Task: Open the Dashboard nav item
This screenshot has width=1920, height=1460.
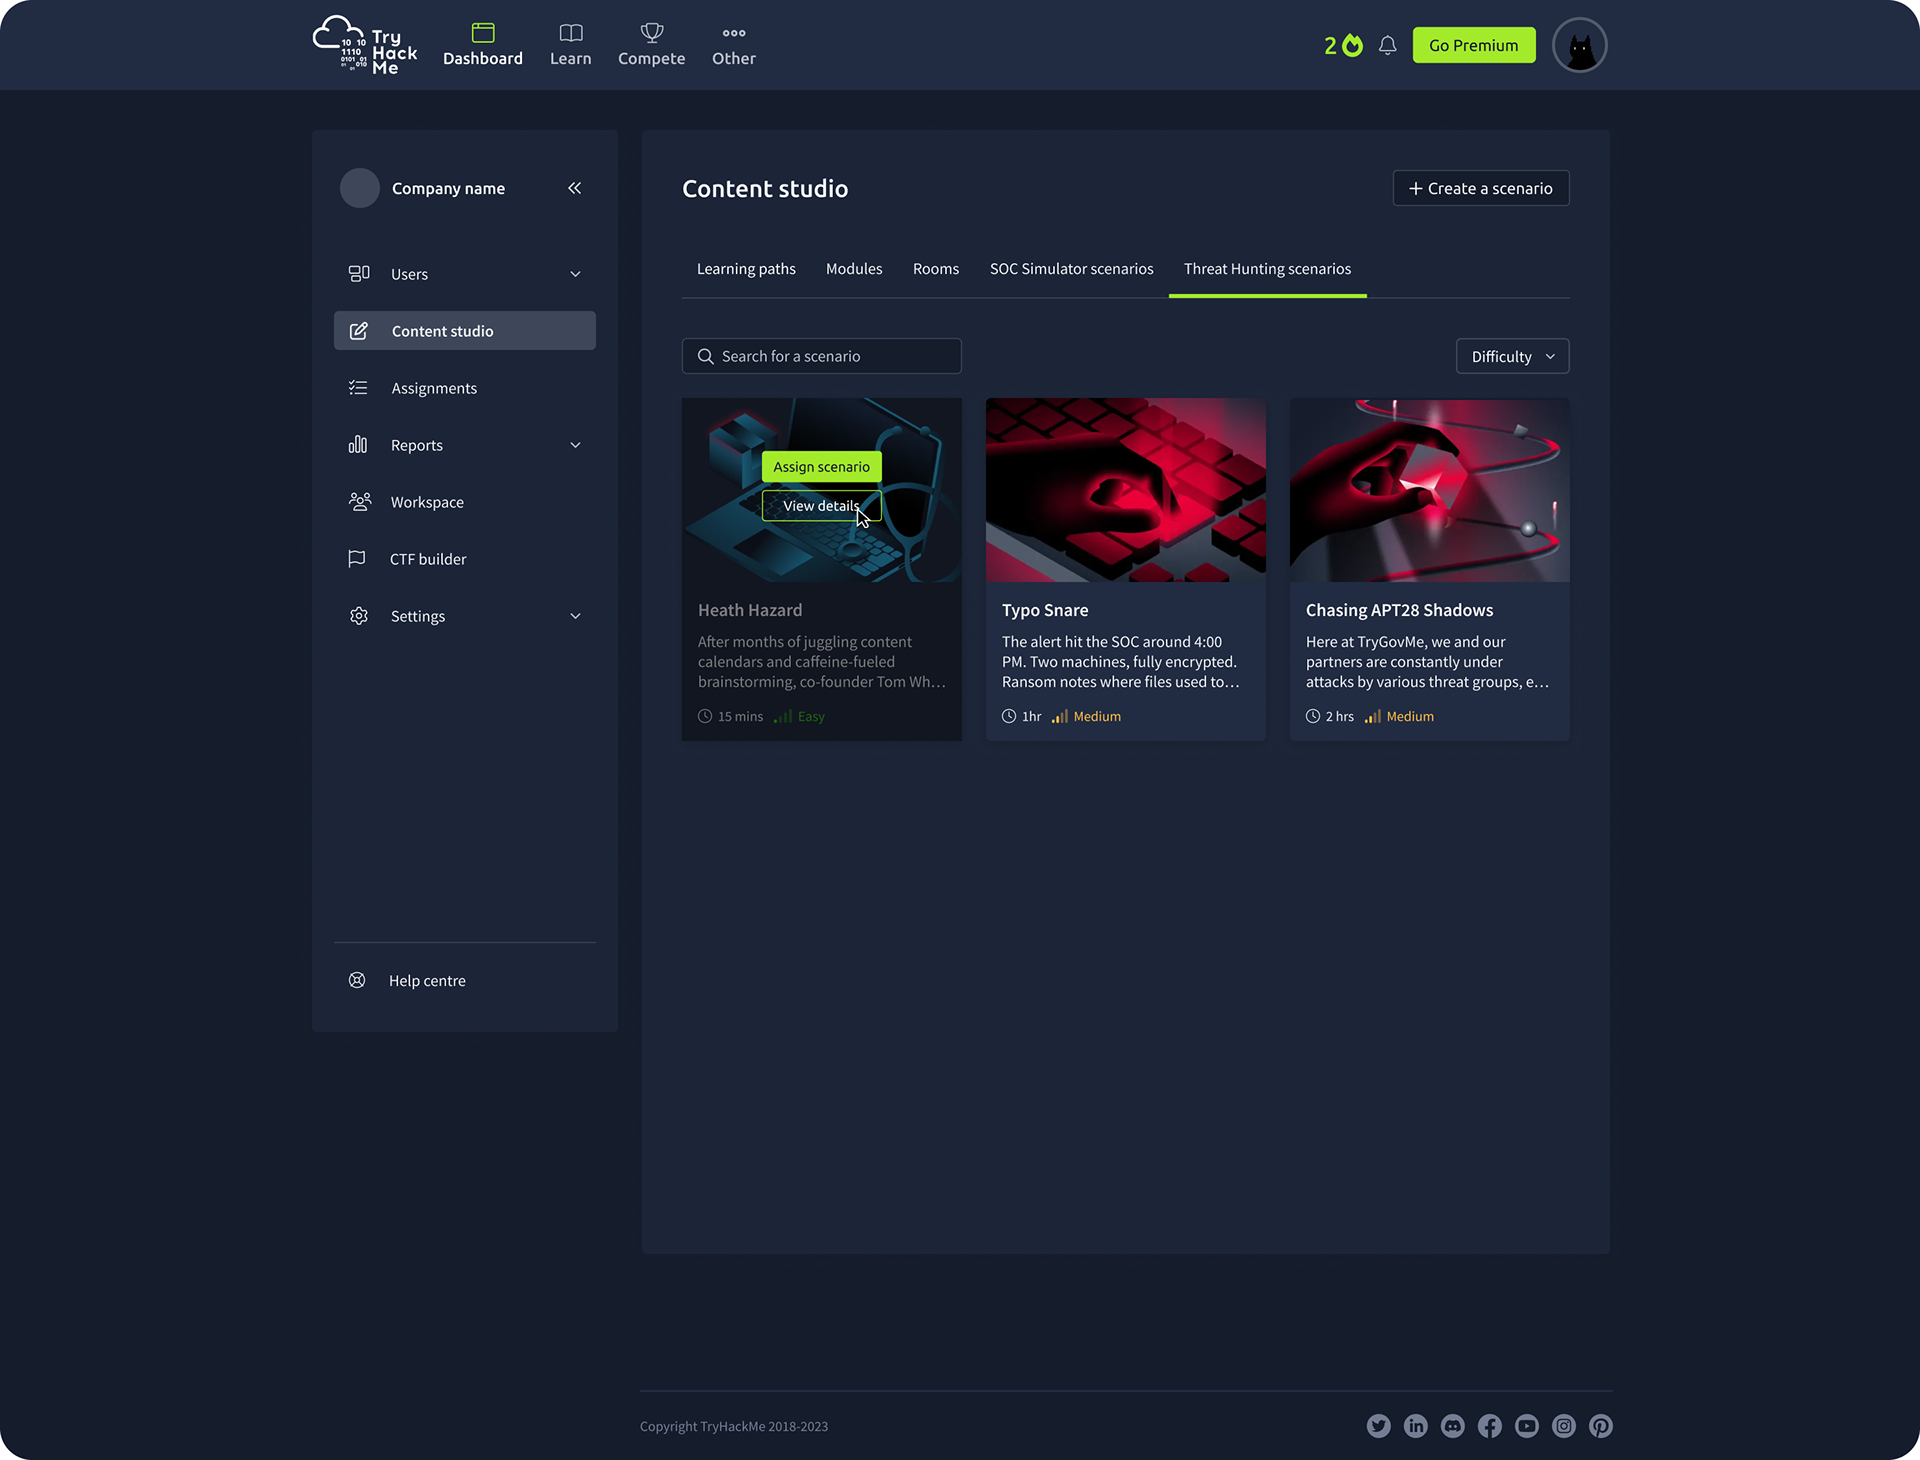Action: pos(483,45)
